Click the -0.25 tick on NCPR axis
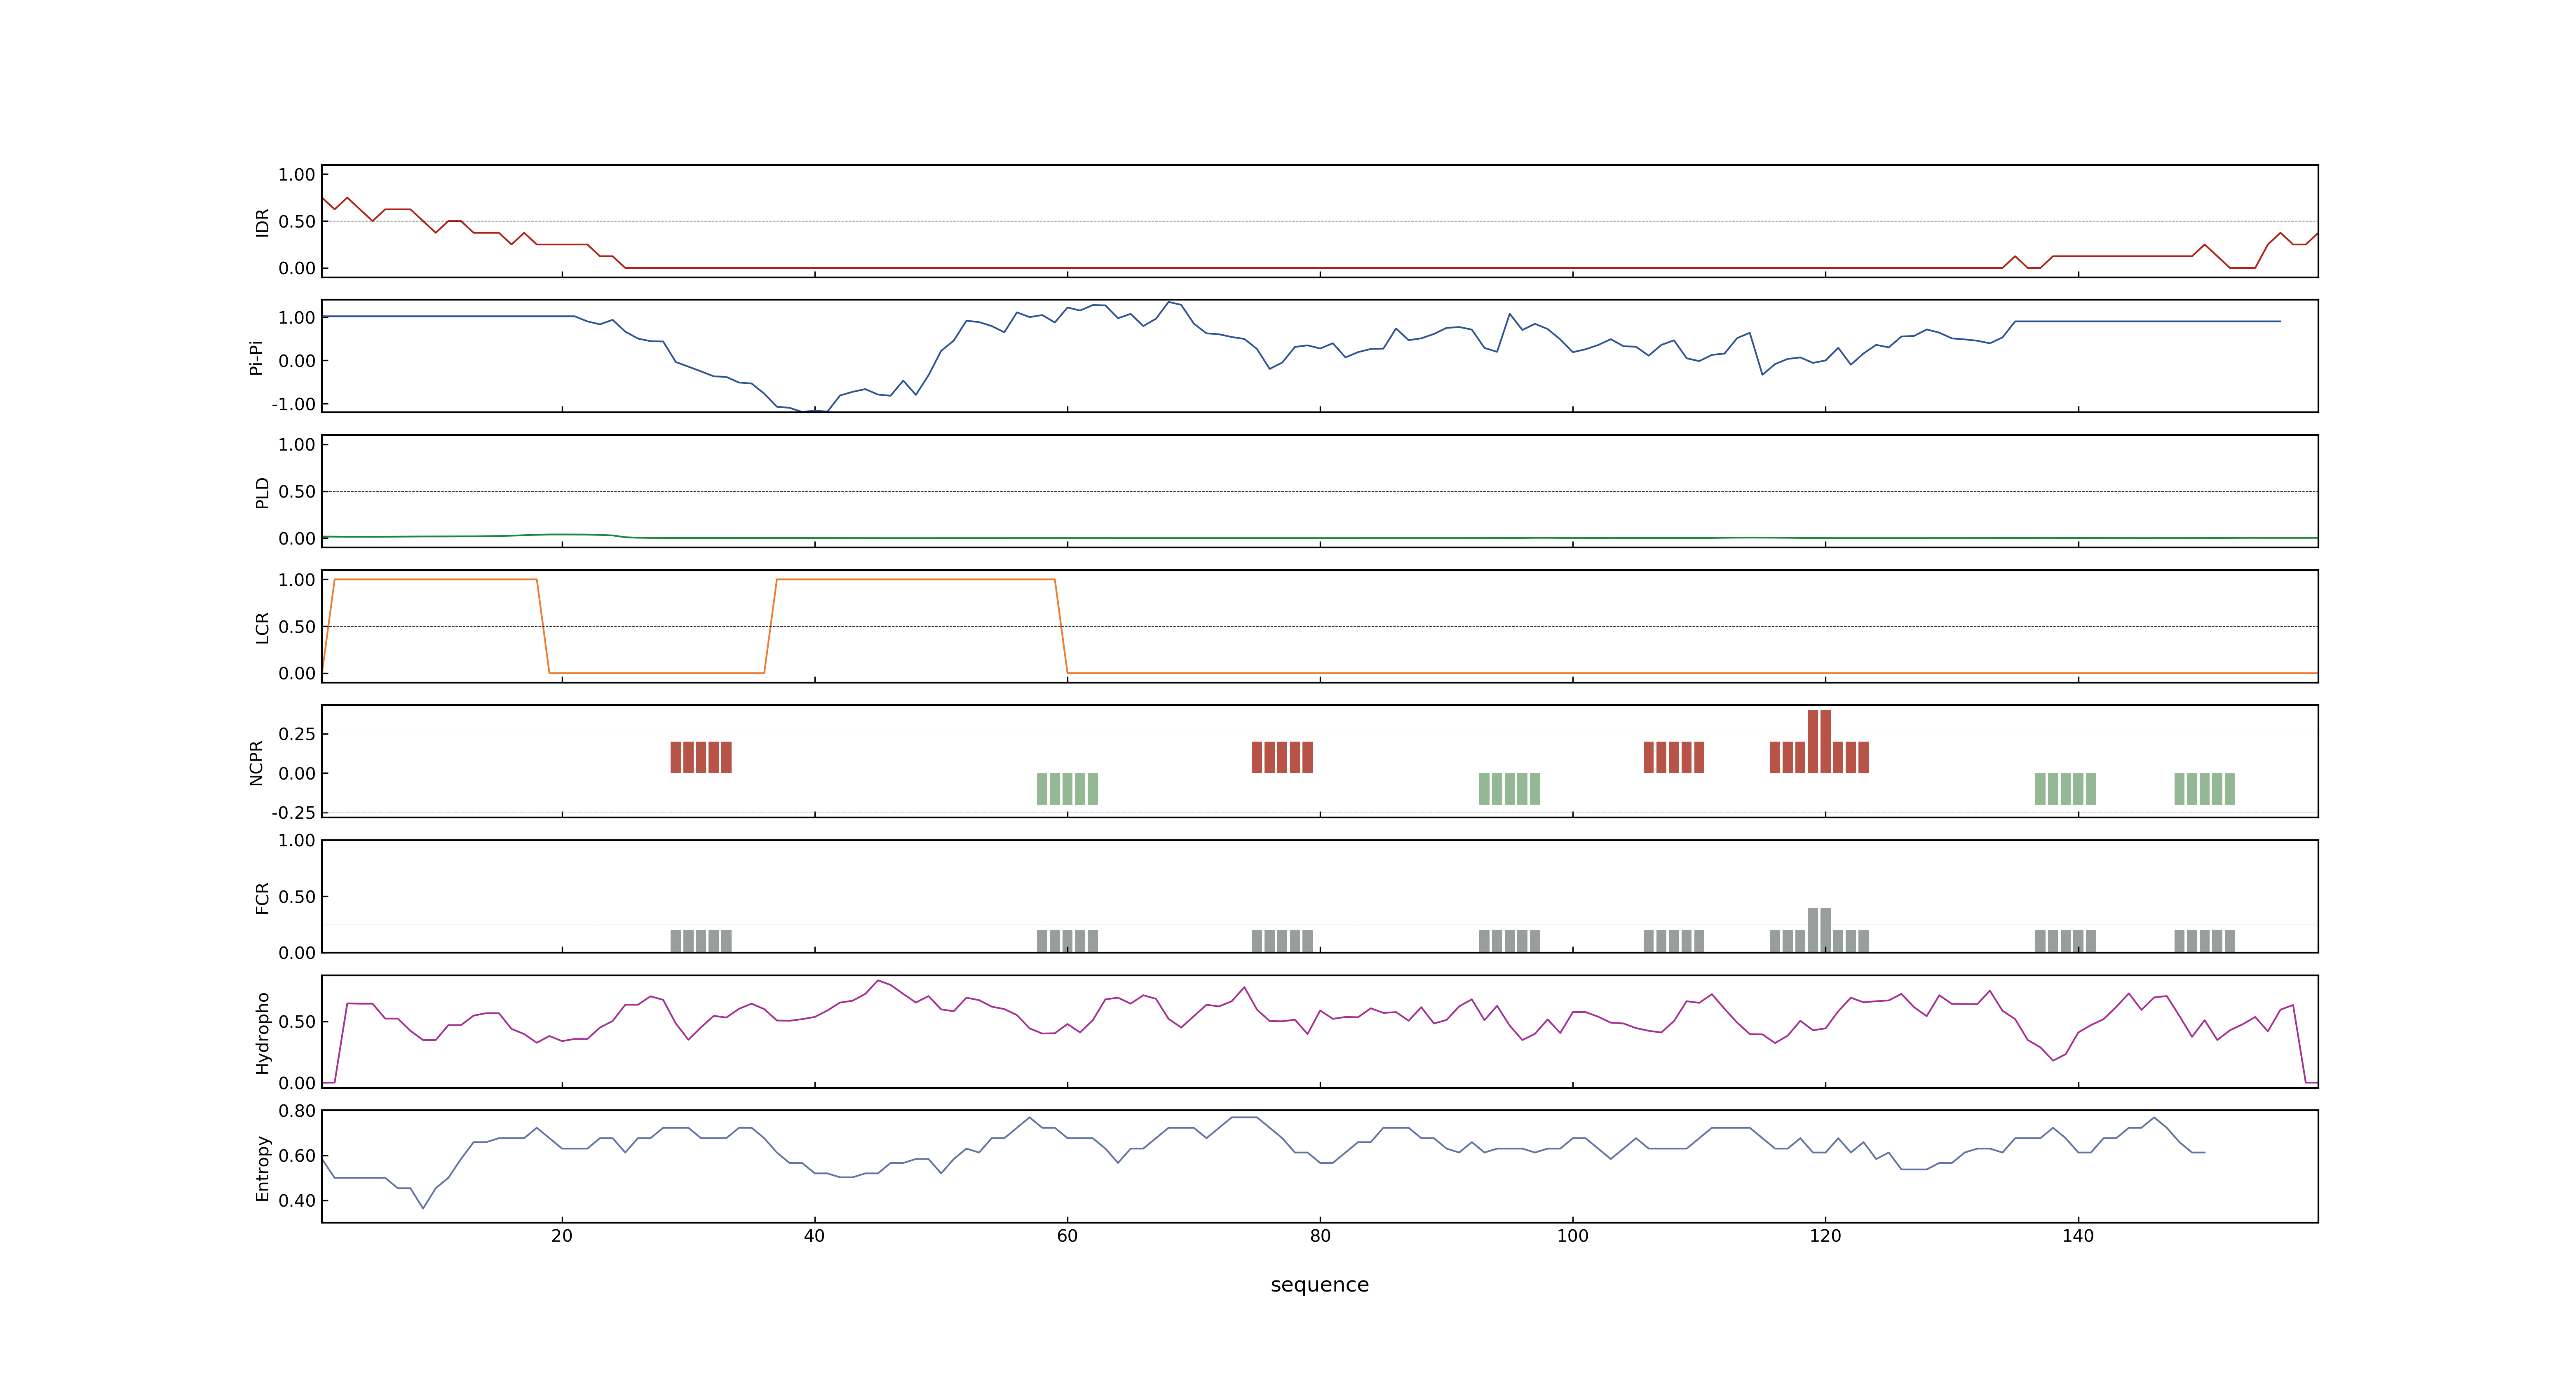The image size is (2576, 1374). [293, 813]
